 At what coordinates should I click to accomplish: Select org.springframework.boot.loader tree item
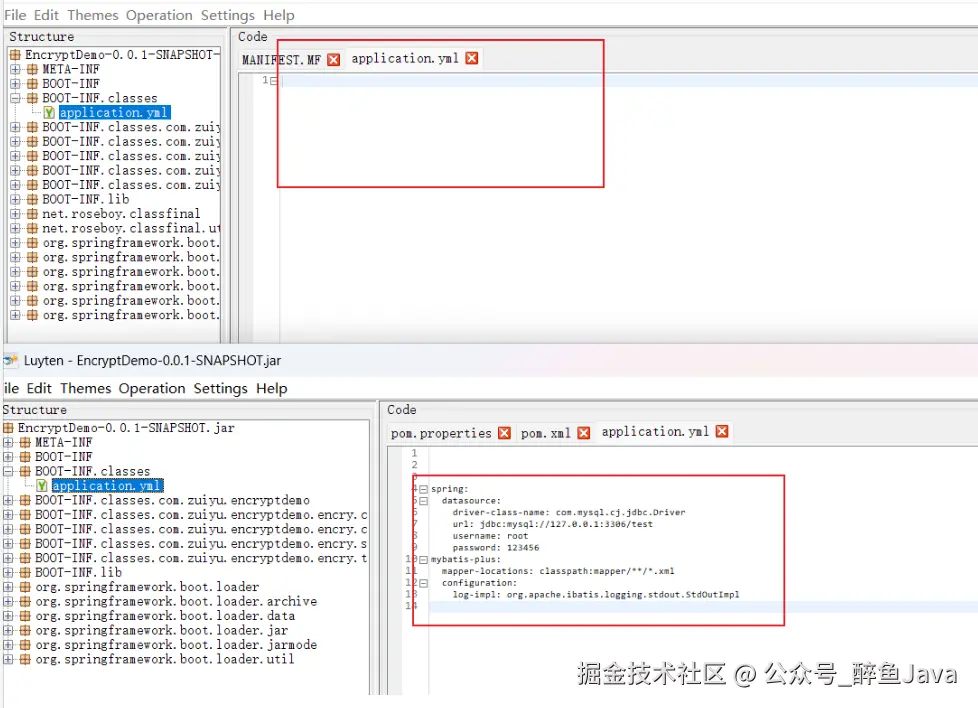[147, 587]
